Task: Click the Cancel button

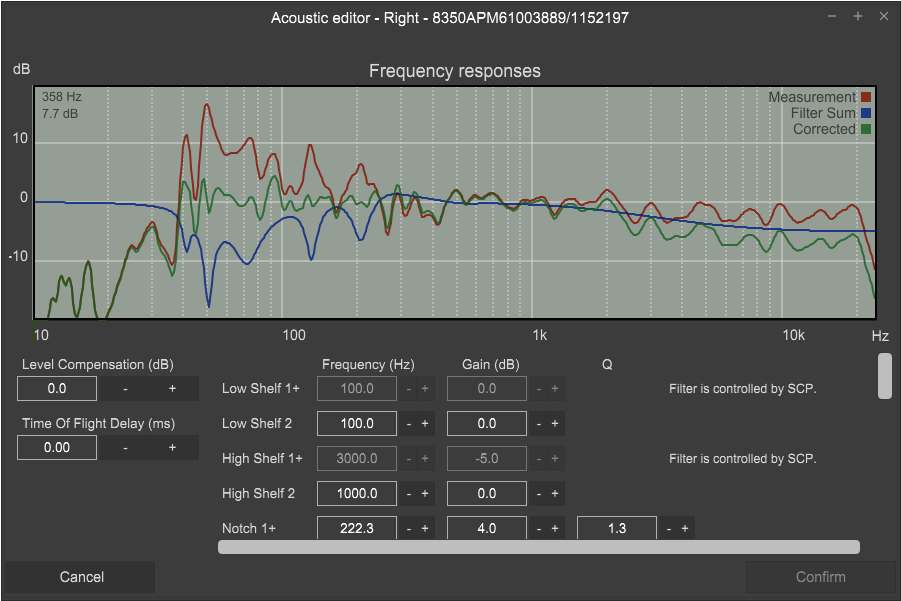Action: pyautogui.click(x=81, y=577)
